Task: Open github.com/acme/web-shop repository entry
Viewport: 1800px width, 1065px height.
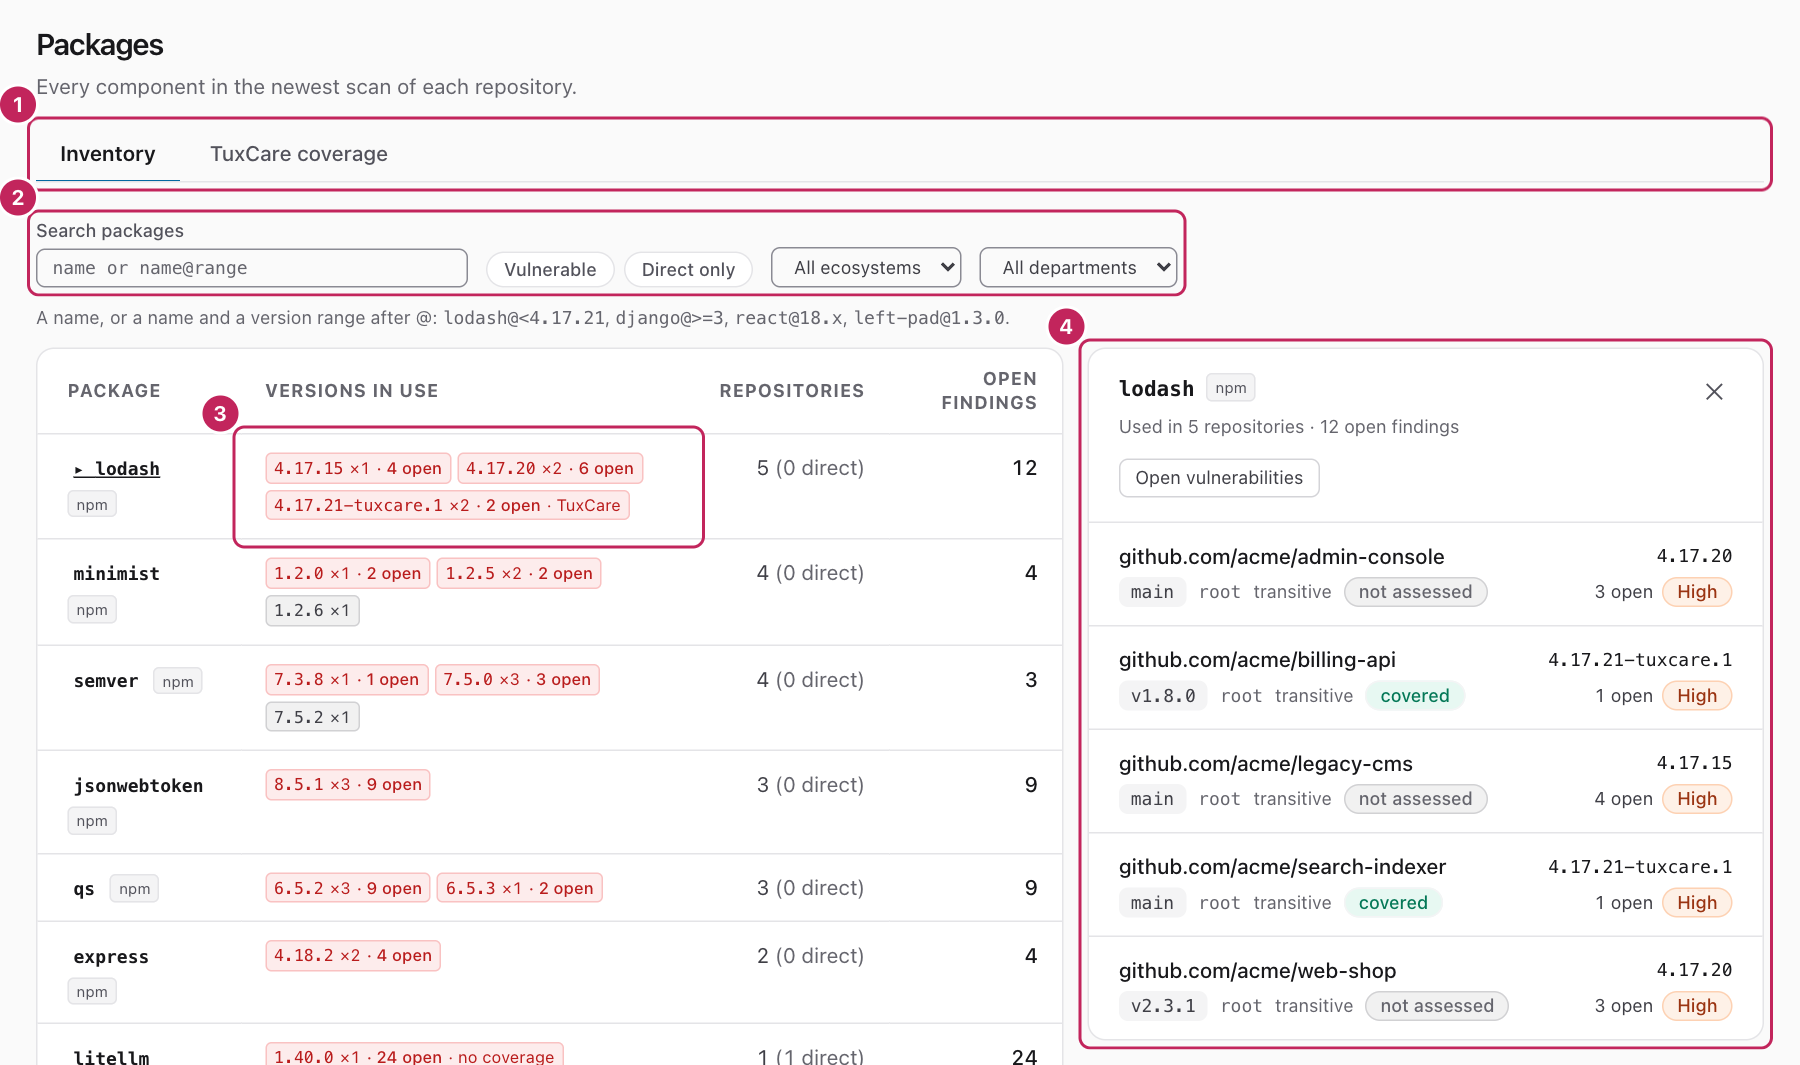Action: (1425, 988)
